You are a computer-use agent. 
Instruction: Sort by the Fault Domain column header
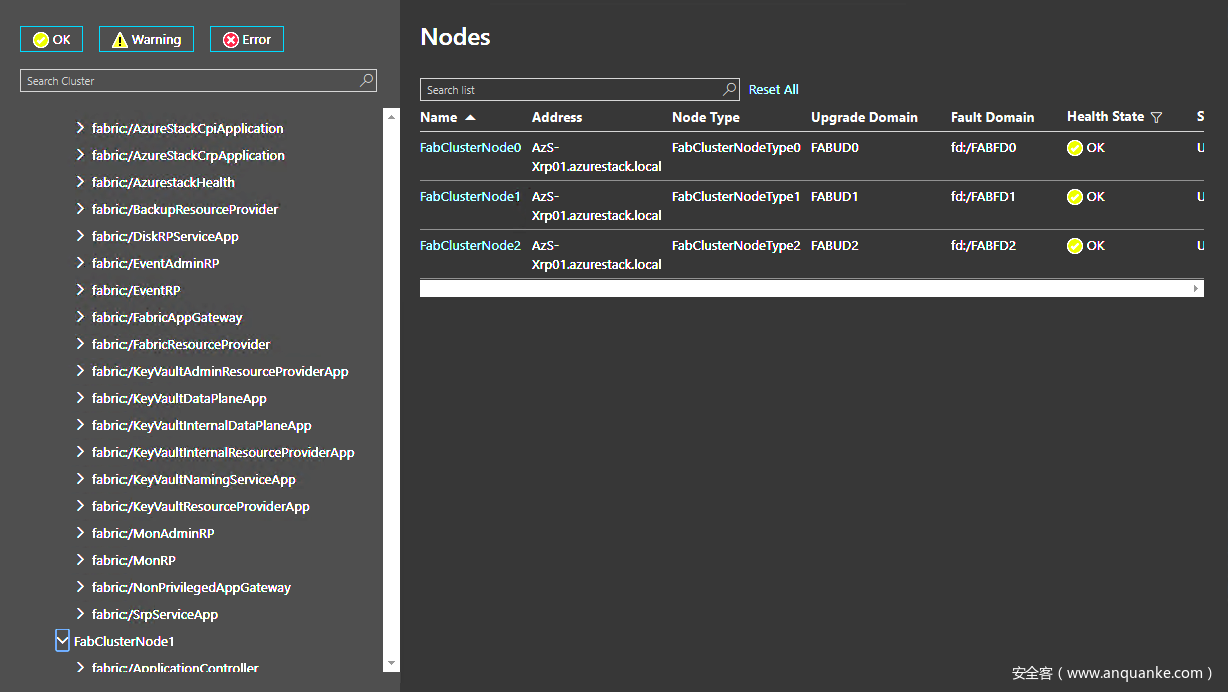993,117
